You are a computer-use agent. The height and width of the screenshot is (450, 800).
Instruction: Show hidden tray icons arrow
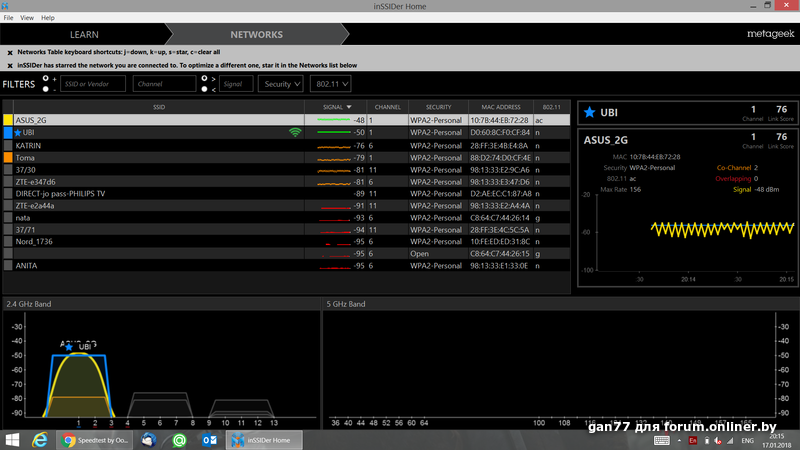tap(679, 440)
